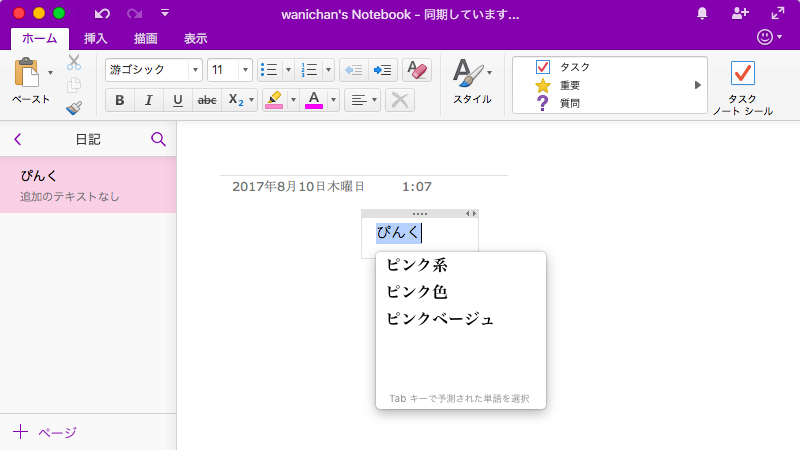The width and height of the screenshot is (800, 450).
Task: Expand the tags gallery arrow
Action: click(x=697, y=85)
